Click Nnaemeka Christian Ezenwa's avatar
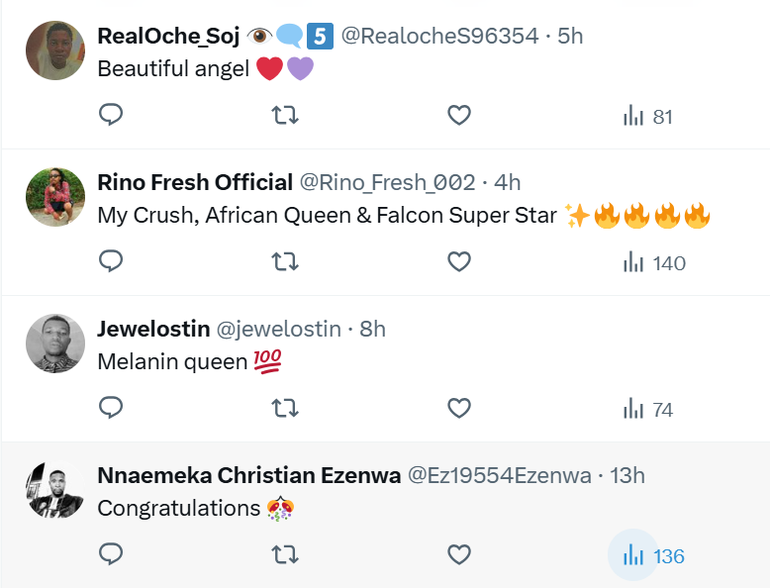Image resolution: width=770 pixels, height=588 pixels. point(54,490)
